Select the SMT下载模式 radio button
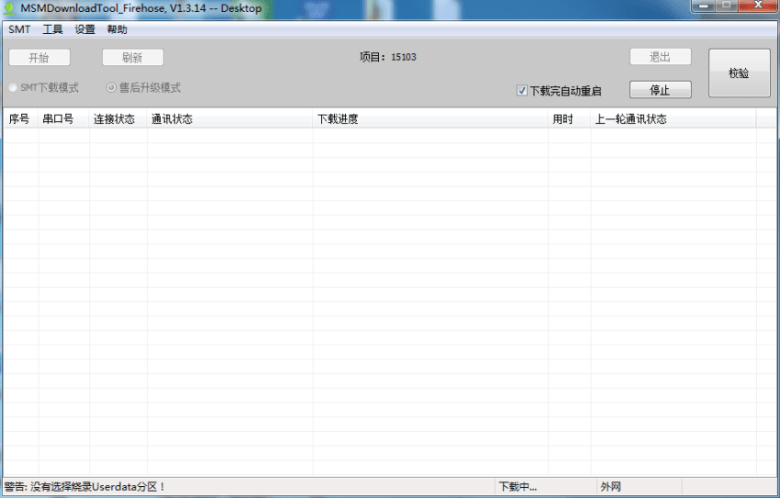Screen dimensions: 780x498 13,88
